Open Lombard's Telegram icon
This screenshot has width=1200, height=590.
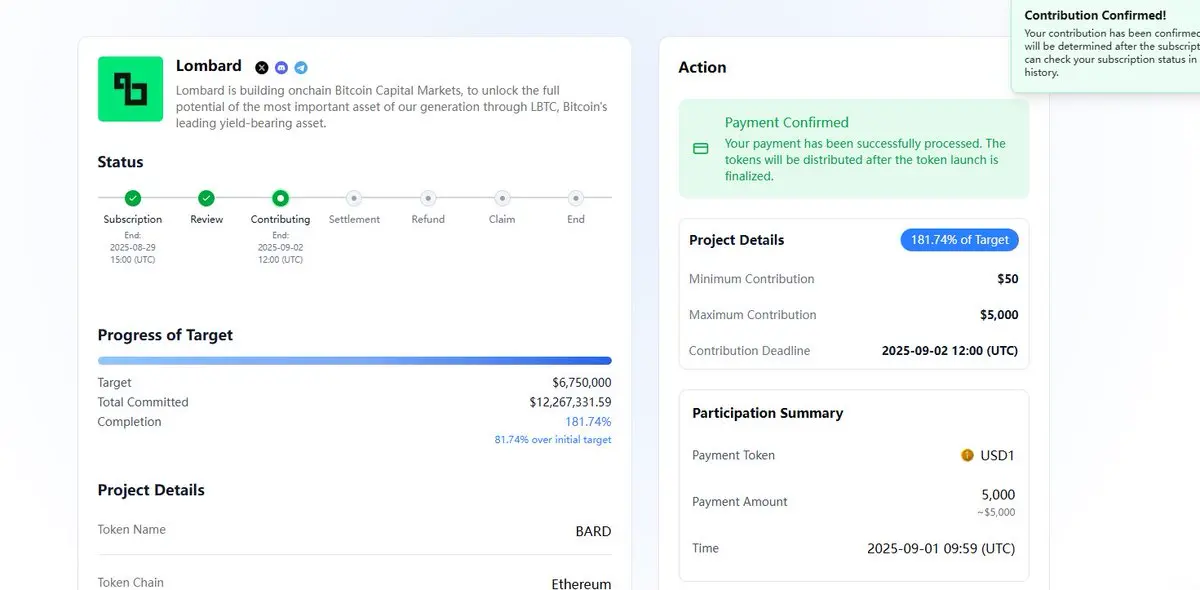[301, 68]
